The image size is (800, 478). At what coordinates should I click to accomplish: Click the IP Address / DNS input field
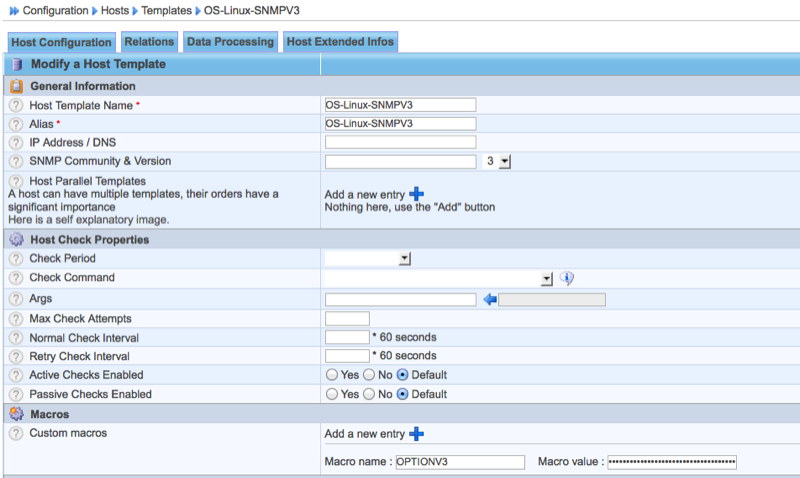click(400, 142)
